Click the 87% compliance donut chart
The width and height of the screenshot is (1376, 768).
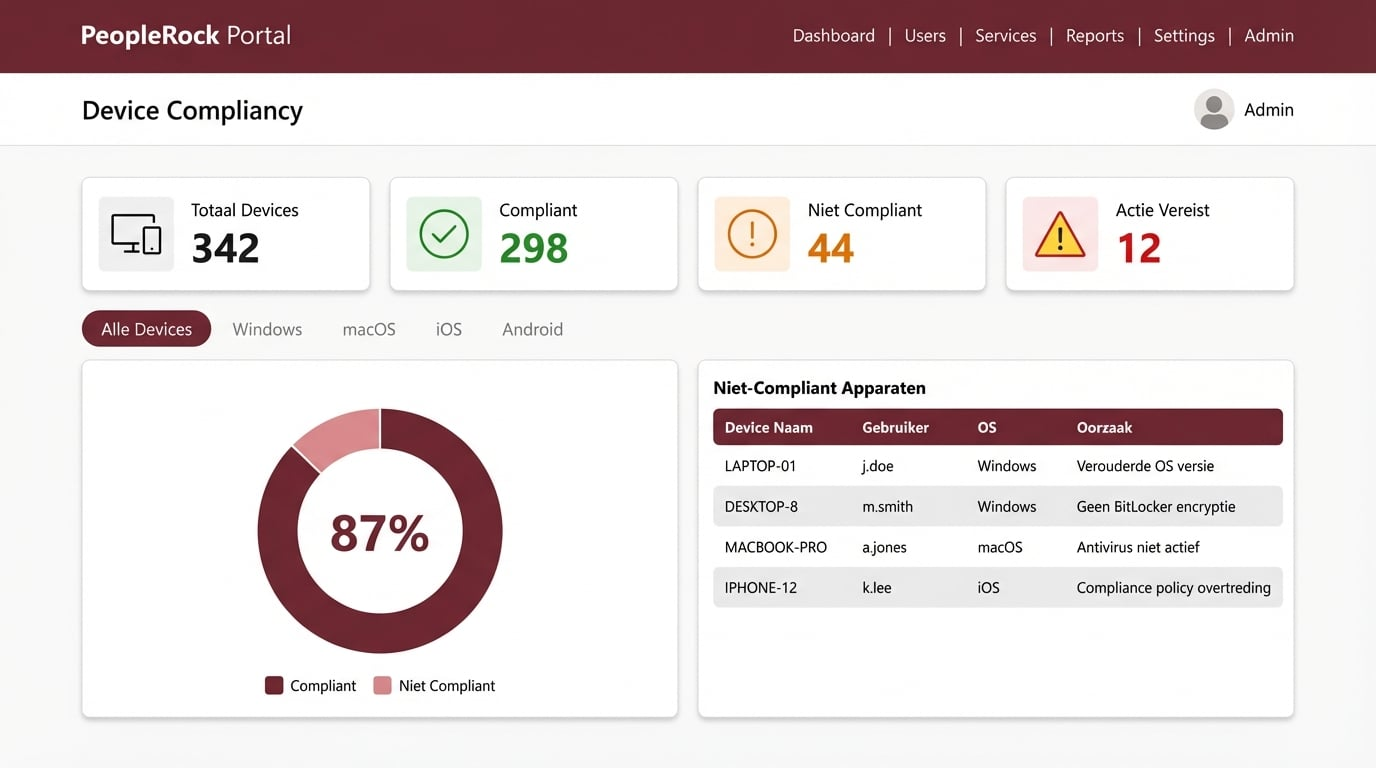click(380, 530)
